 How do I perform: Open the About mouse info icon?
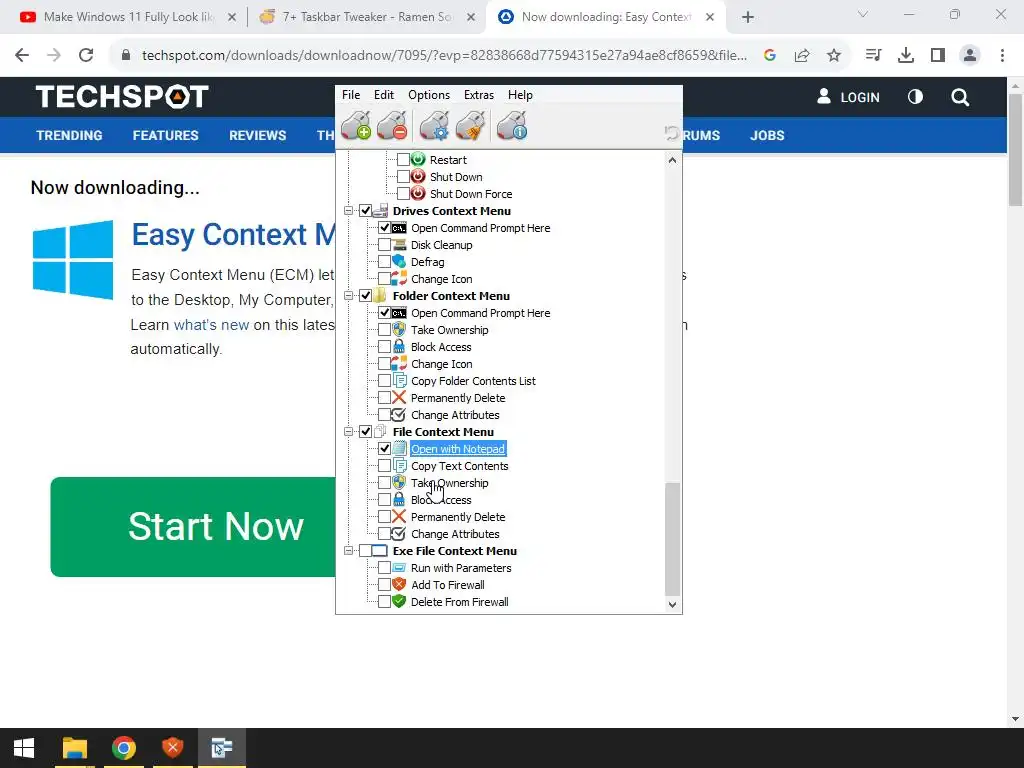[x=512, y=125]
